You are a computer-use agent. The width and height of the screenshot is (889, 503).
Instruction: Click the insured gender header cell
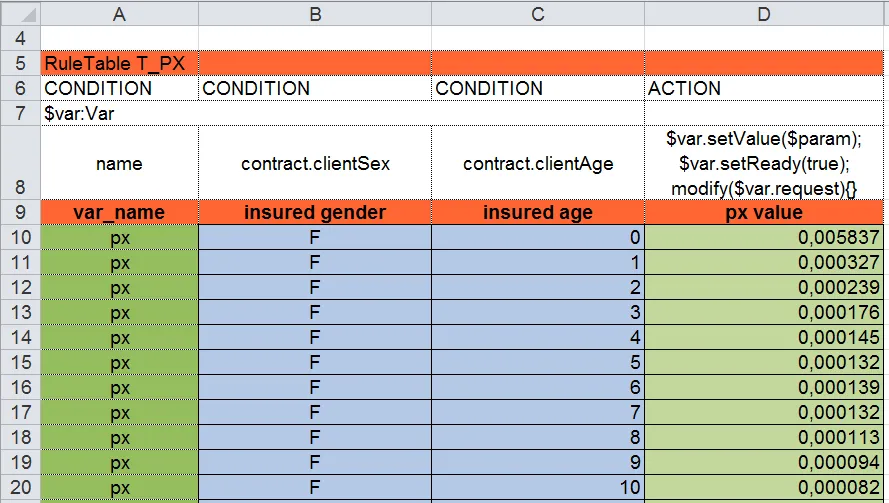315,213
